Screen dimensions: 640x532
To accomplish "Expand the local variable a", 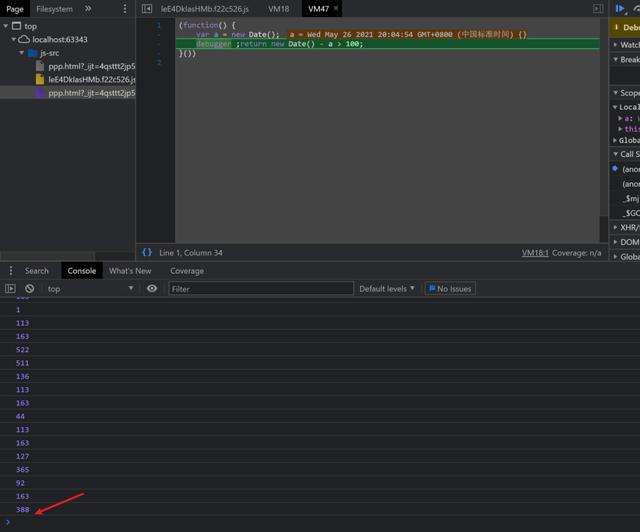I will (620, 118).
